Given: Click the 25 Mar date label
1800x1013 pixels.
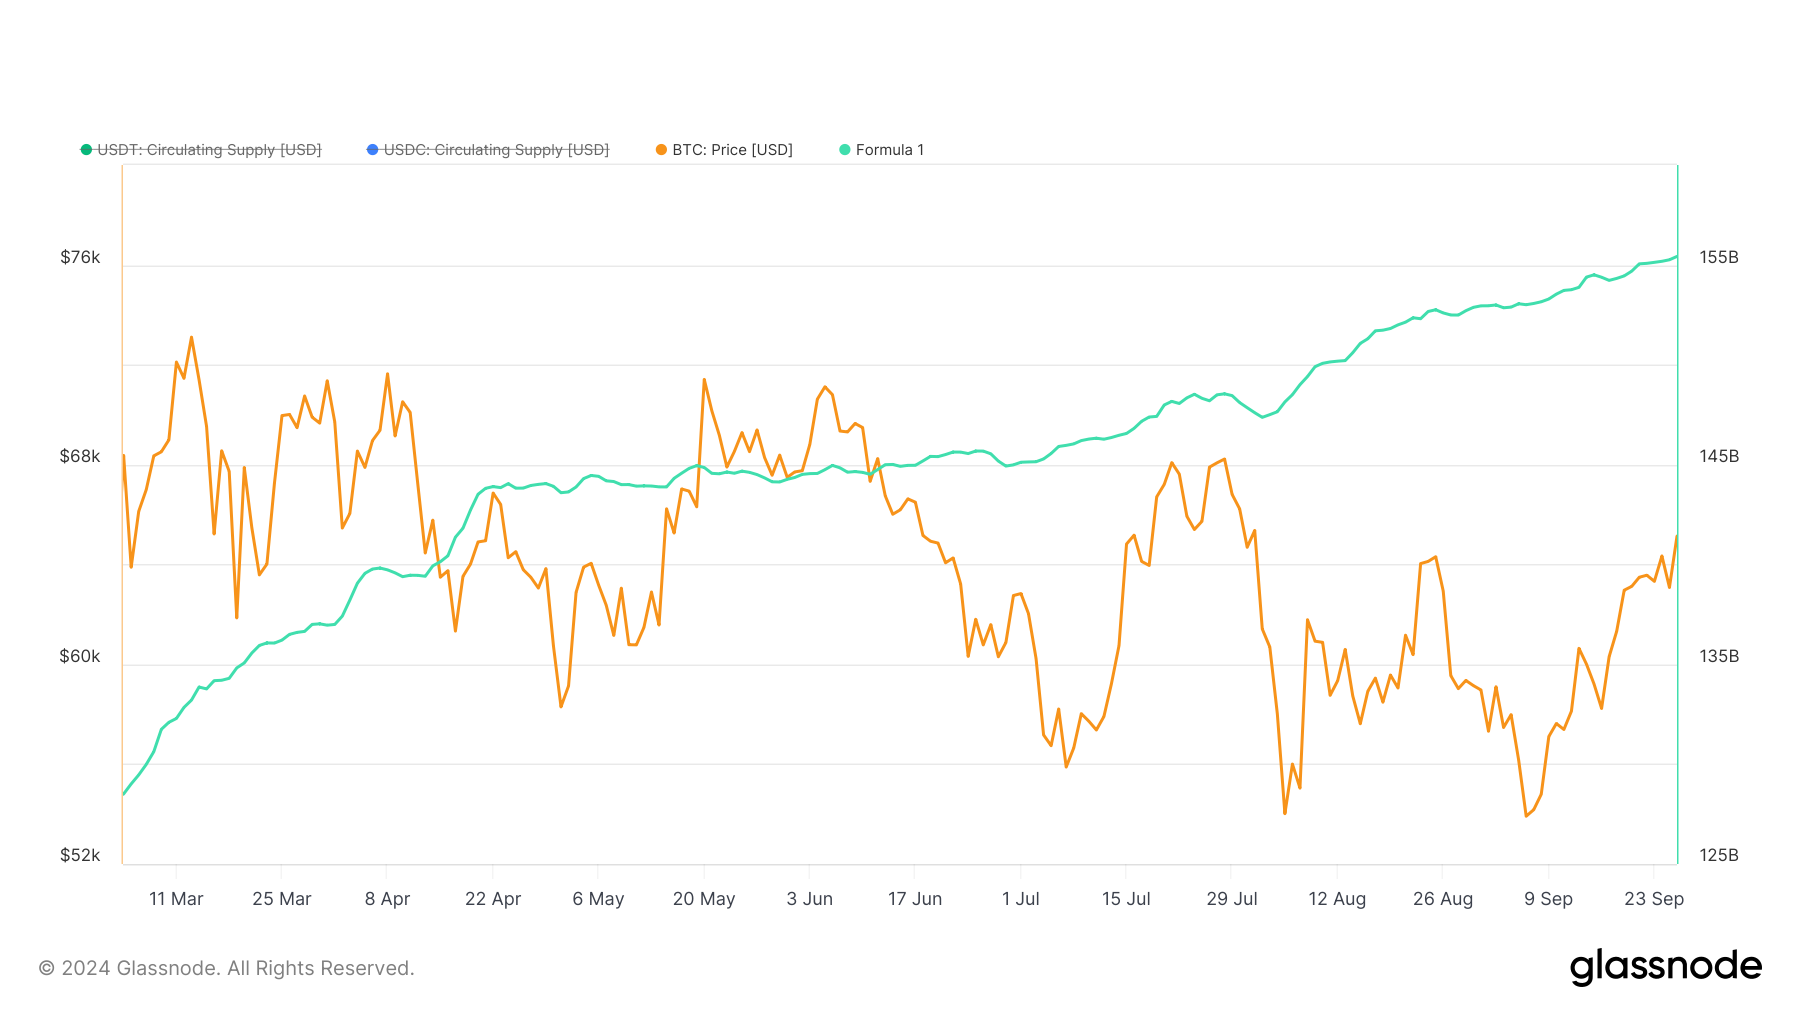Looking at the screenshot, I should pos(282,899).
